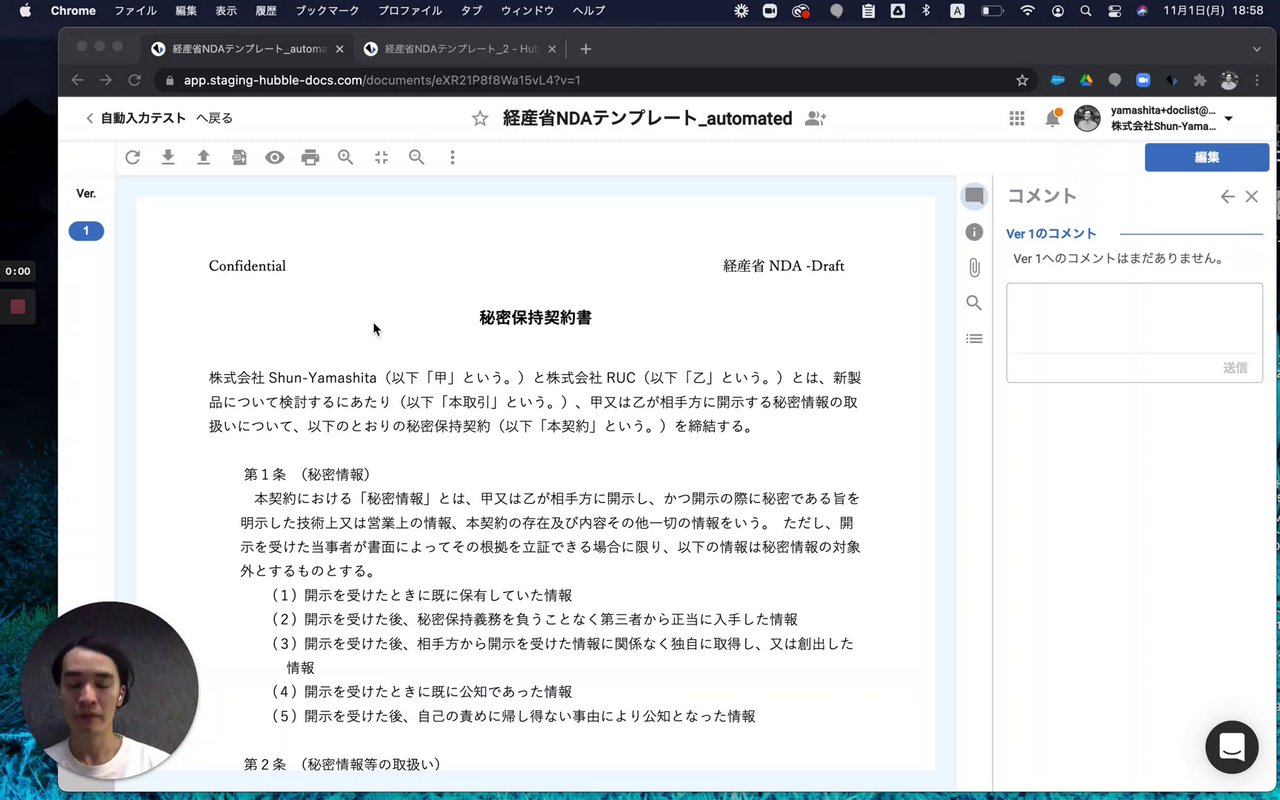Click the document export file icon

click(239, 157)
